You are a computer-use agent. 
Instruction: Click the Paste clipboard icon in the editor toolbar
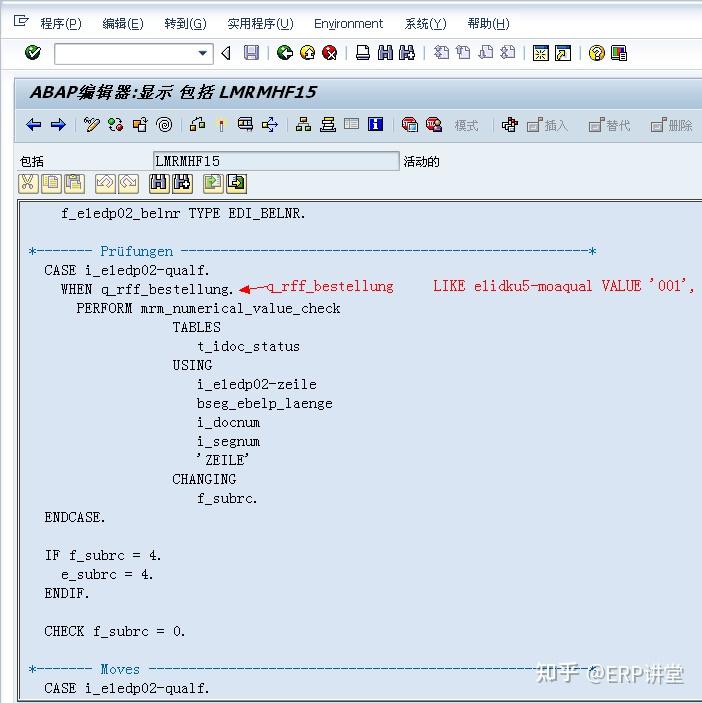[x=74, y=183]
